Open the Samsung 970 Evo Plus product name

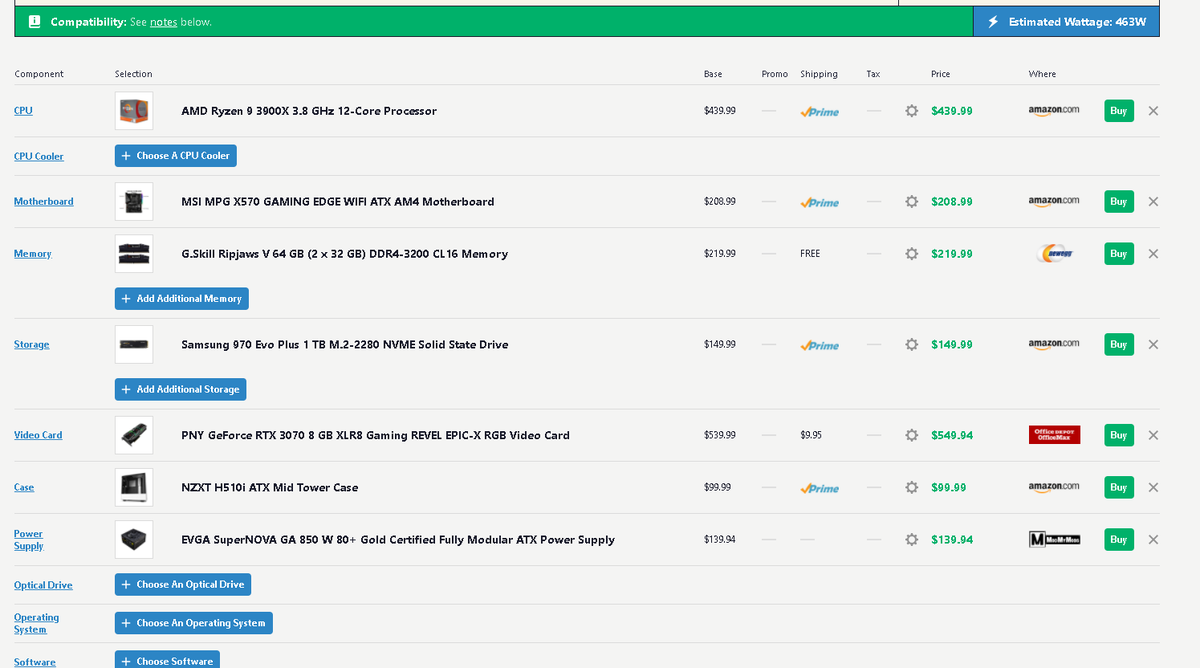coord(344,344)
